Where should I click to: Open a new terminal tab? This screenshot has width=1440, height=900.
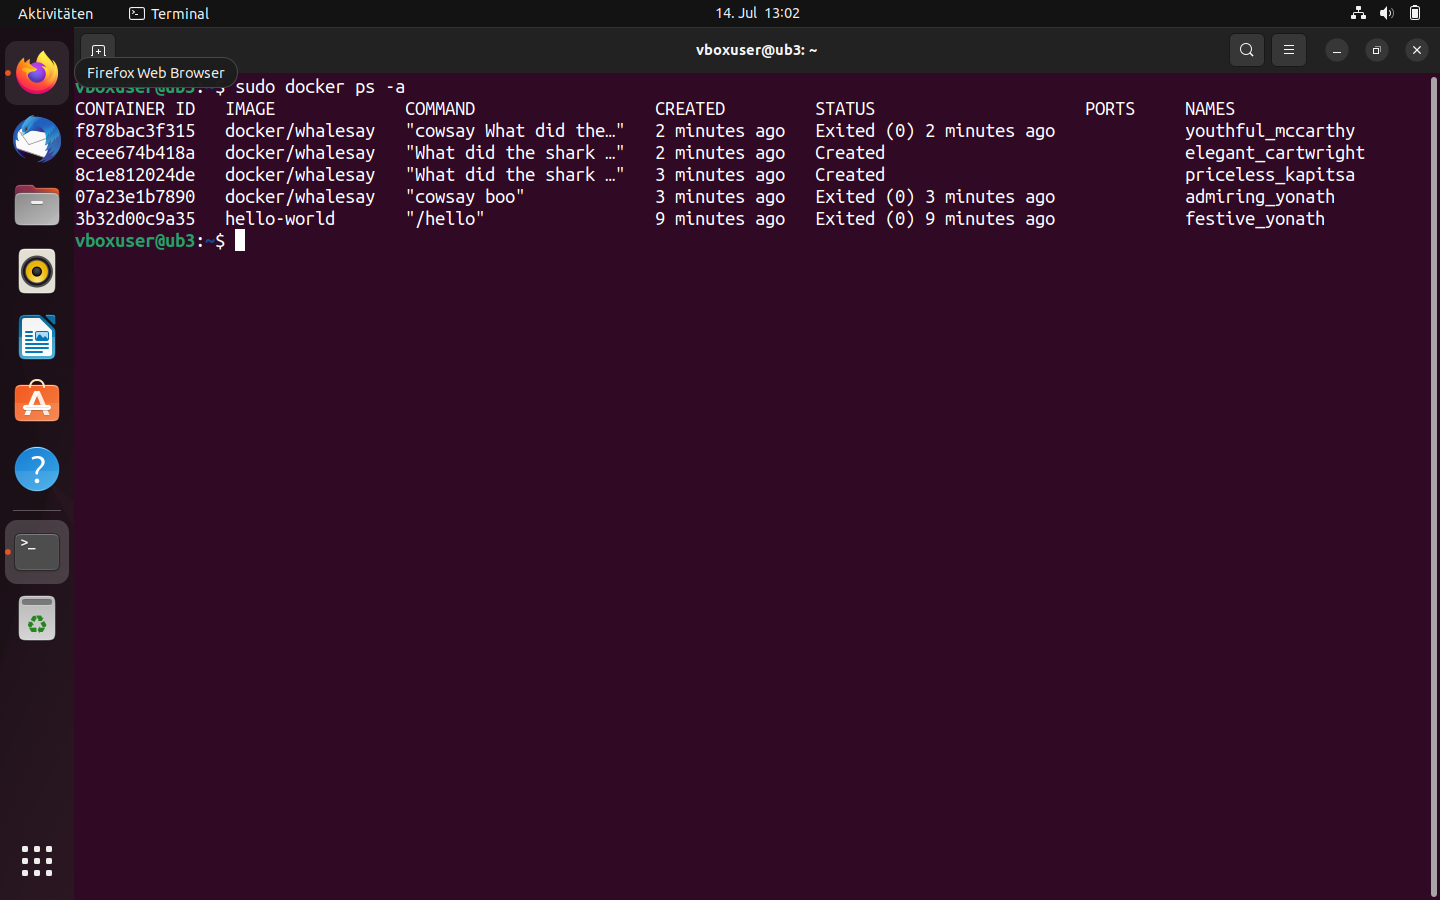click(98, 50)
